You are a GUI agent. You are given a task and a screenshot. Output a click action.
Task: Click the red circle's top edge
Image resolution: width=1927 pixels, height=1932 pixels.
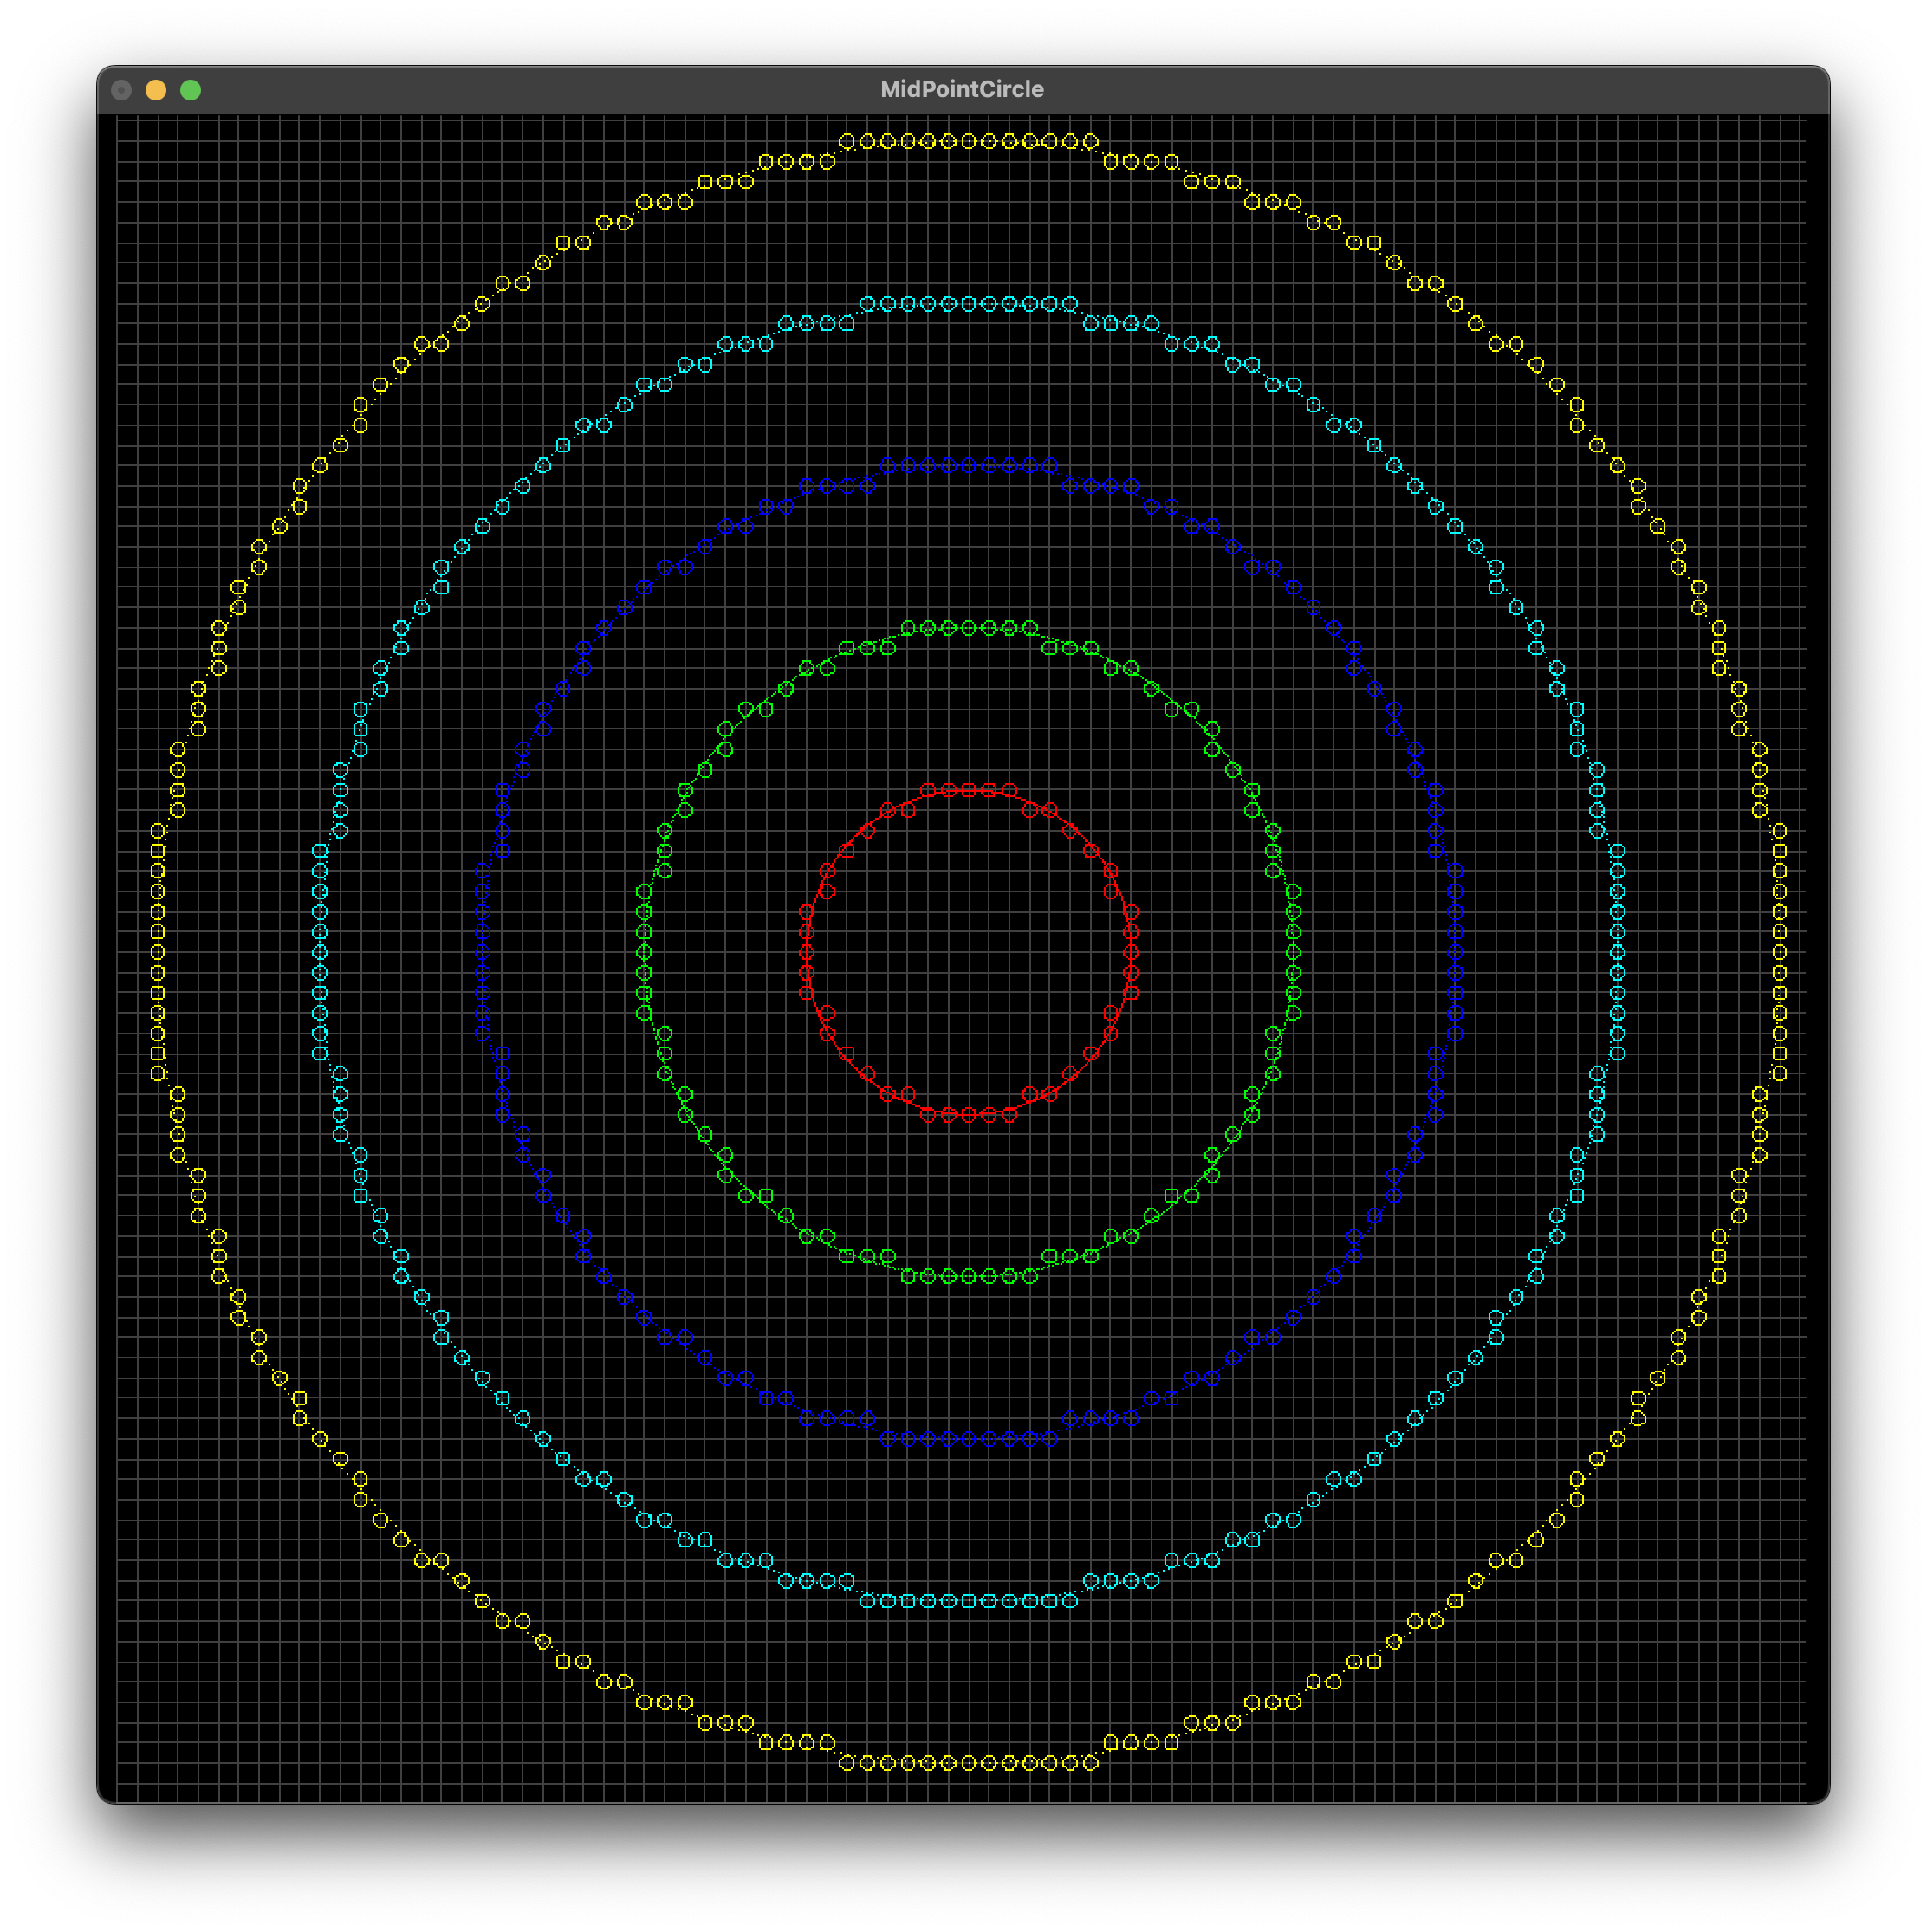[x=968, y=790]
